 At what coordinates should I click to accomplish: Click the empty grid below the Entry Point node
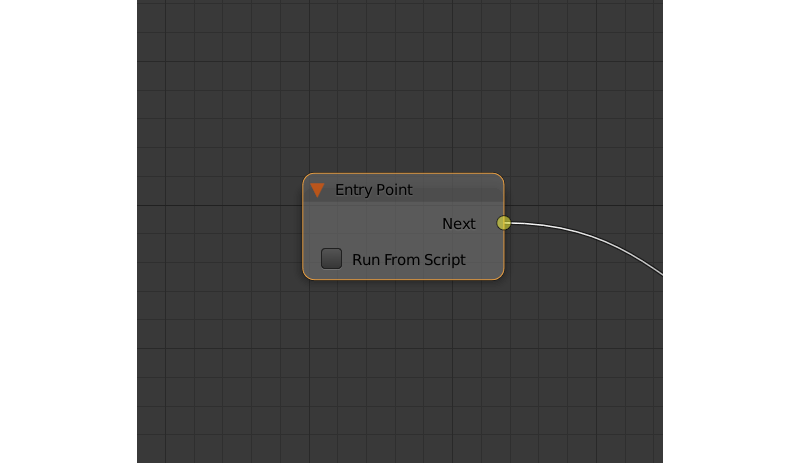point(400,370)
